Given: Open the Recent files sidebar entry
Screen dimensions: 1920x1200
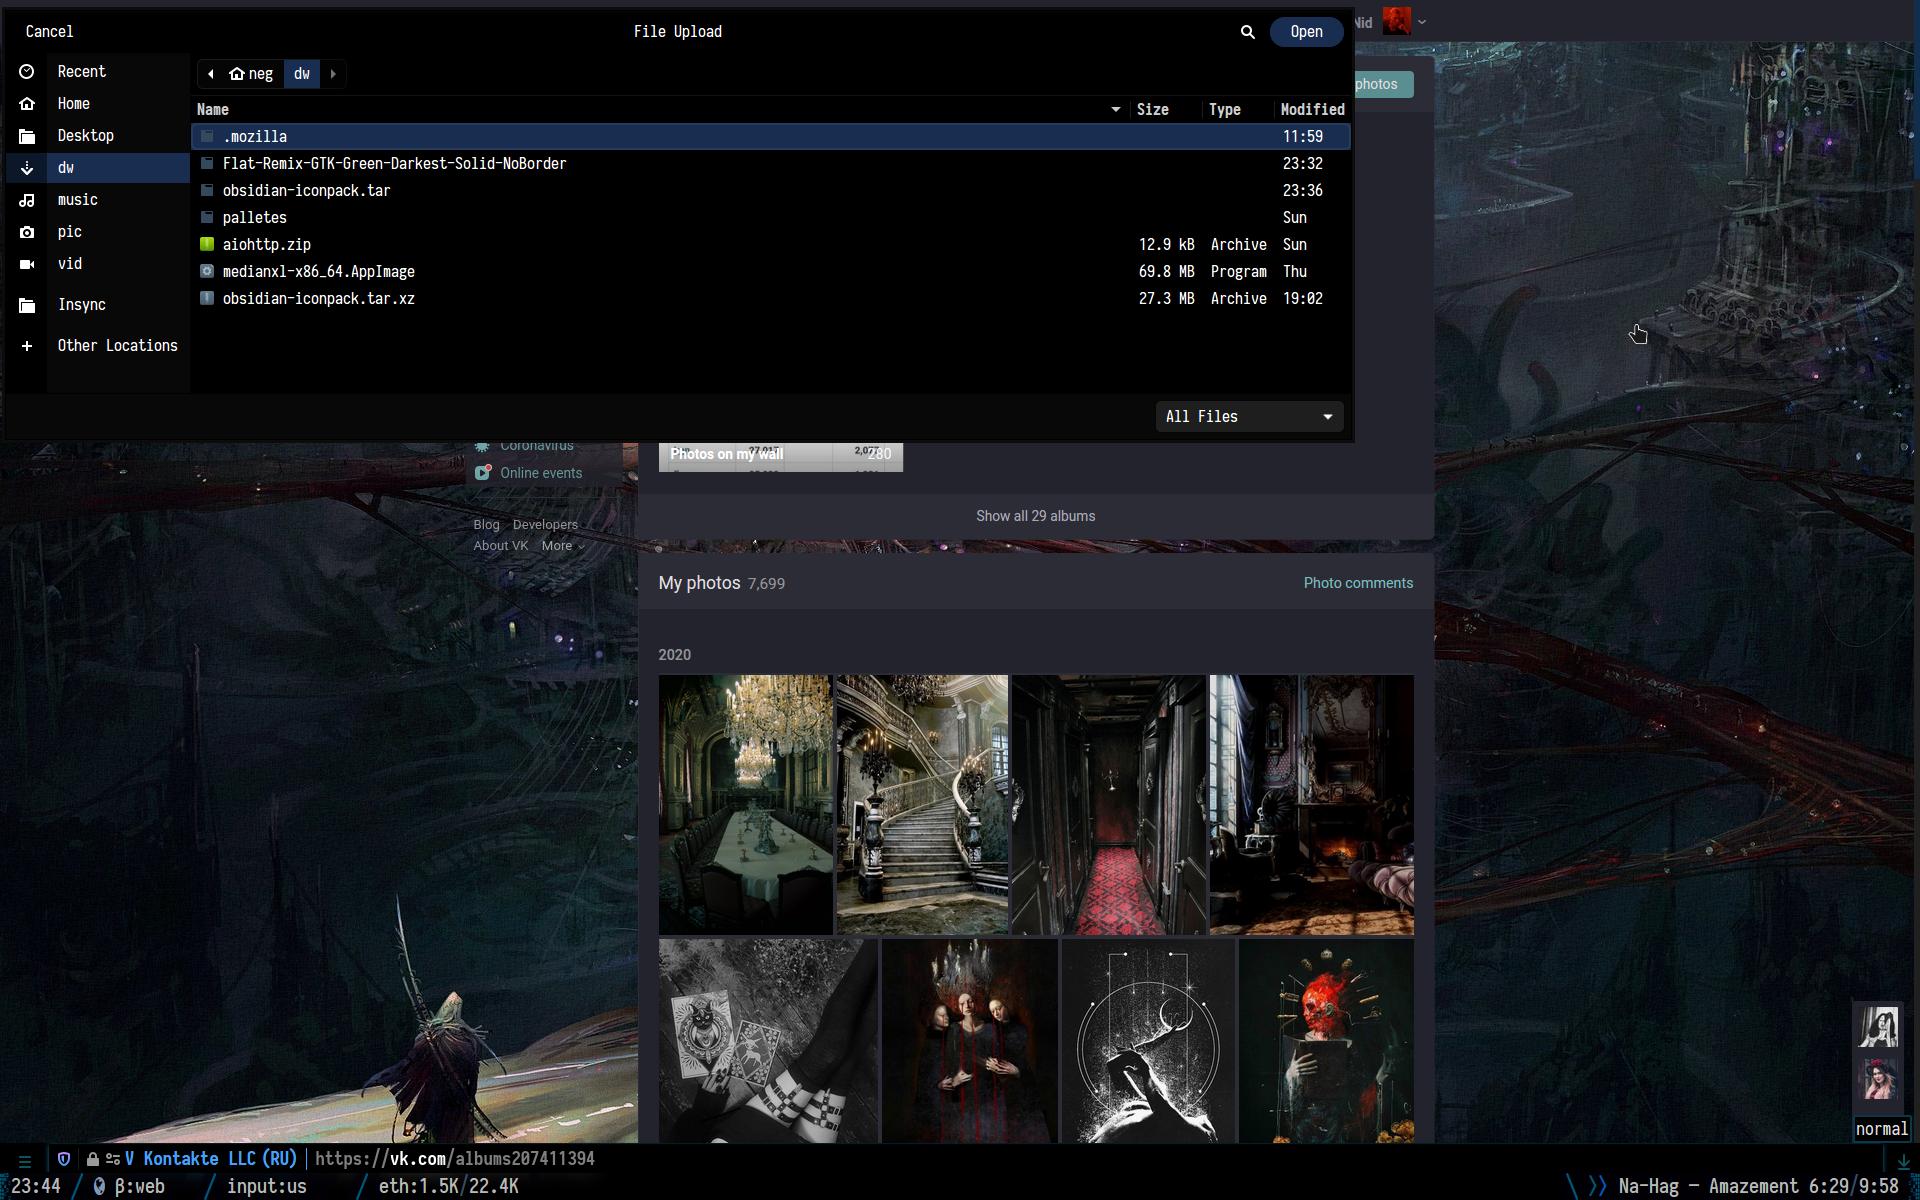Looking at the screenshot, I should pos(81,72).
